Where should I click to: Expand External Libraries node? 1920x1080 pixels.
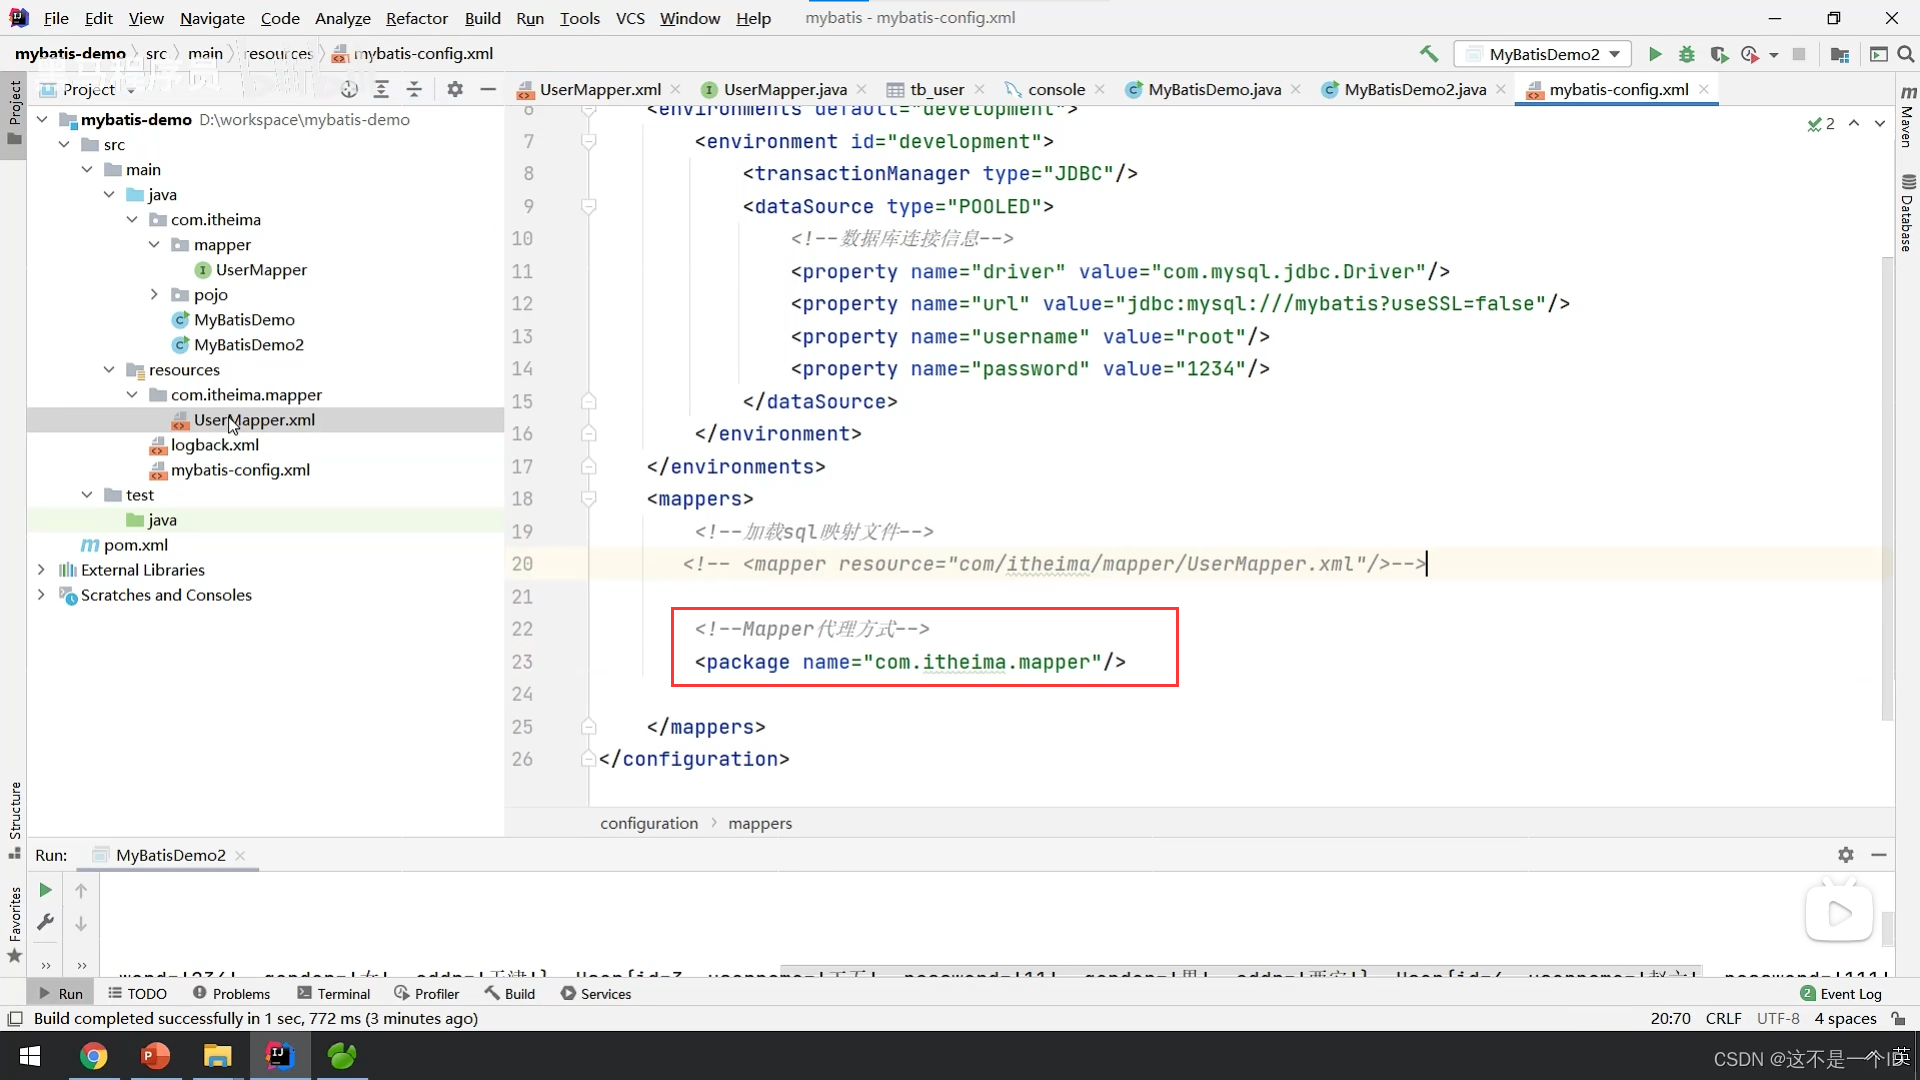(x=41, y=569)
